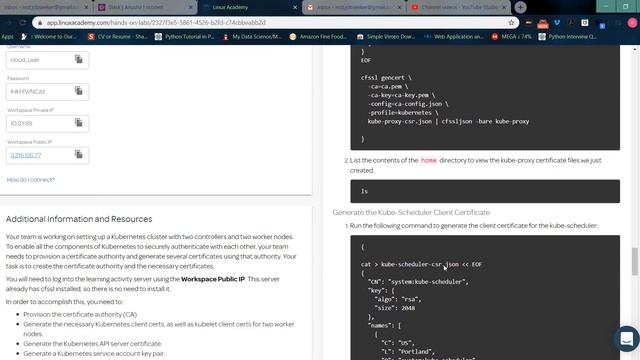Open a new browser tab
The width and height of the screenshot is (640, 360).
[x=520, y=7]
